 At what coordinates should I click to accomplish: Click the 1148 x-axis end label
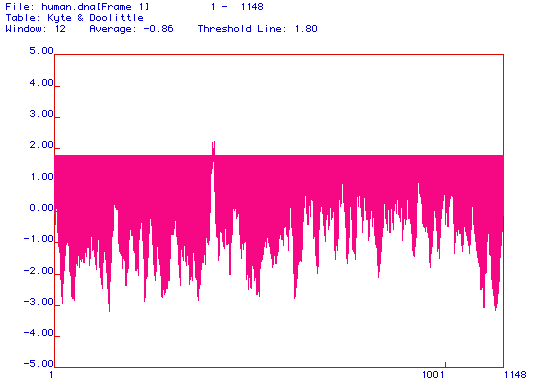pos(515,375)
